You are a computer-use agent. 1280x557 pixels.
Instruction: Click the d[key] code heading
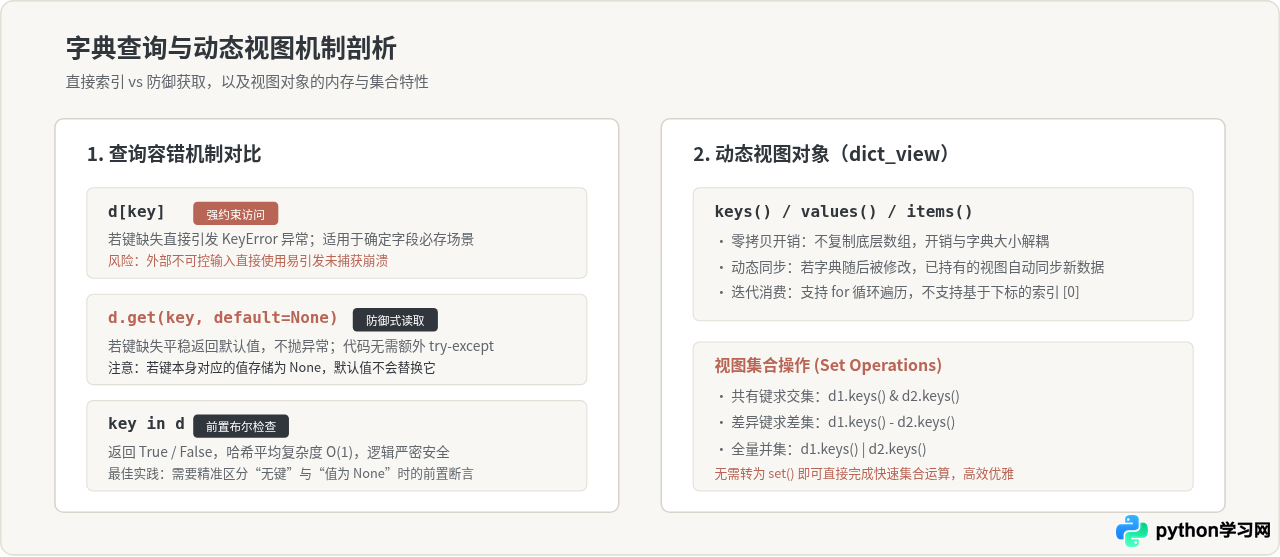[136, 212]
